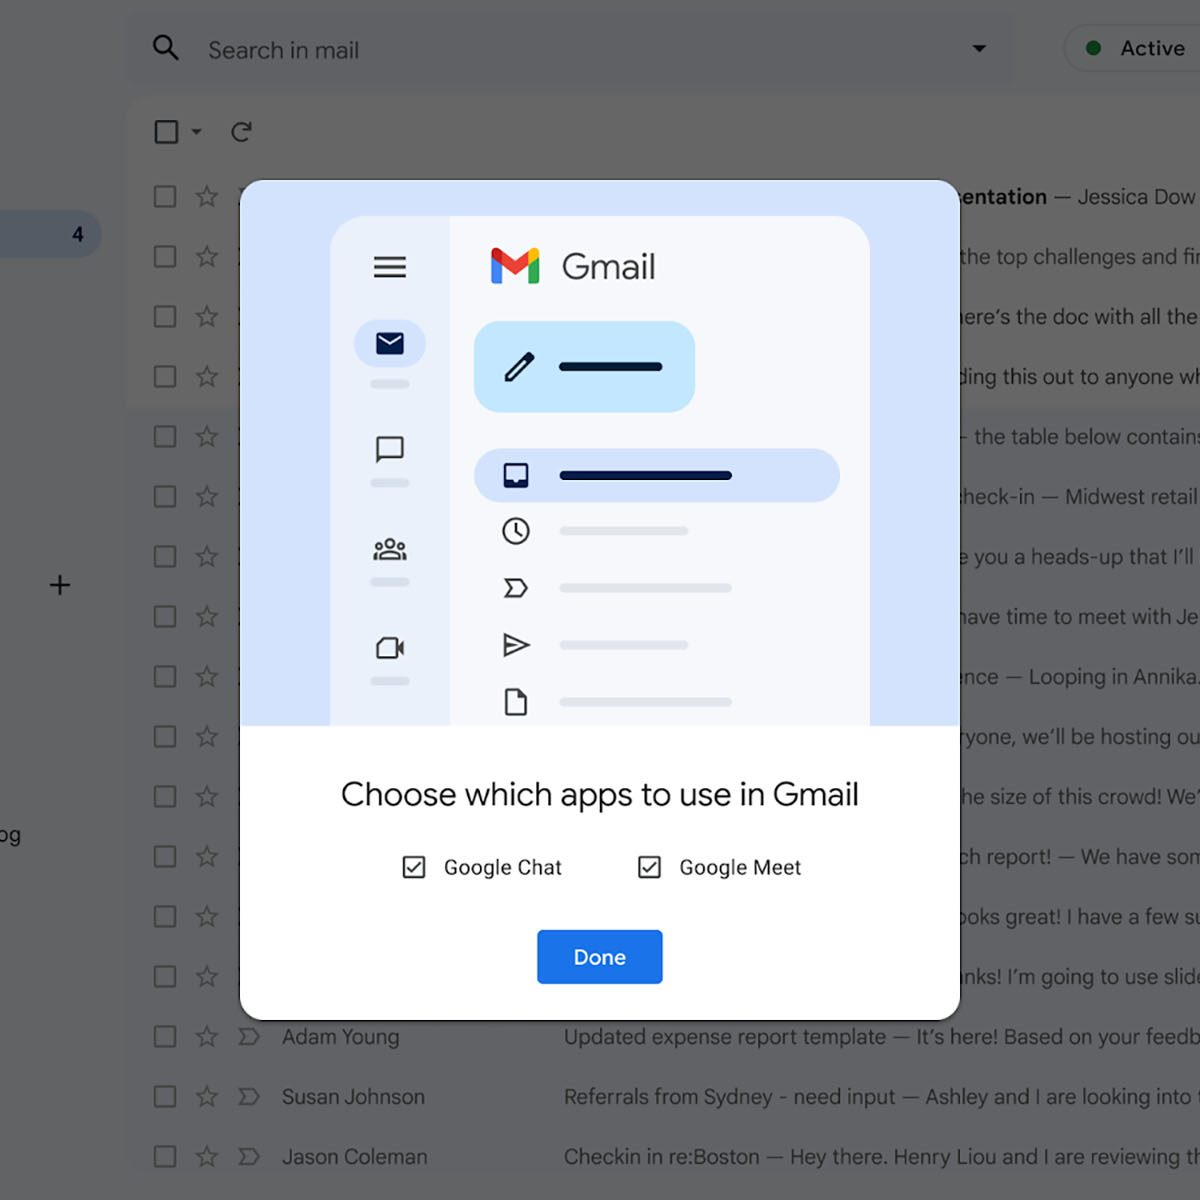
Task: Click the search magnifier icon
Action: pos(166,48)
